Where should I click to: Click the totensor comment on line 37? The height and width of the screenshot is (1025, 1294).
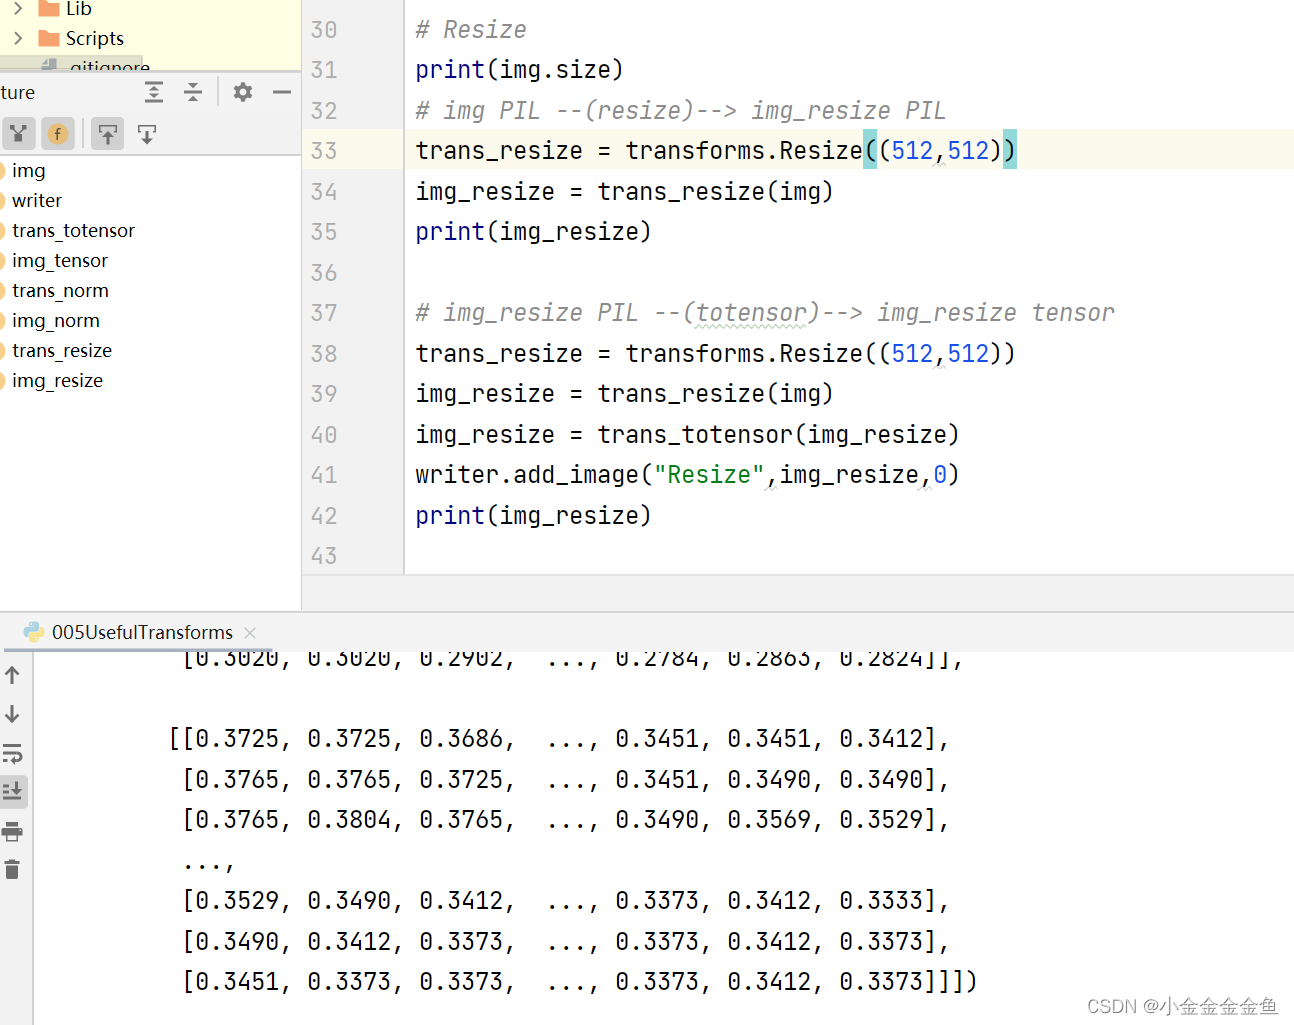point(765,313)
